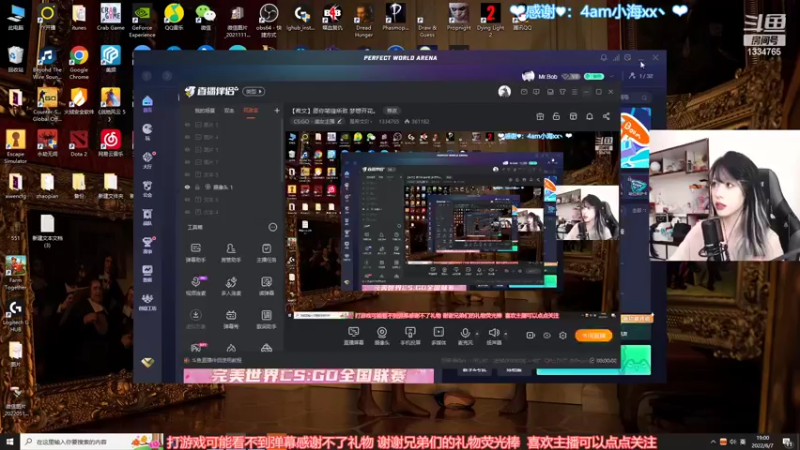Switch to the second scene tab
Screen dimensions: 800x450
click(229, 111)
